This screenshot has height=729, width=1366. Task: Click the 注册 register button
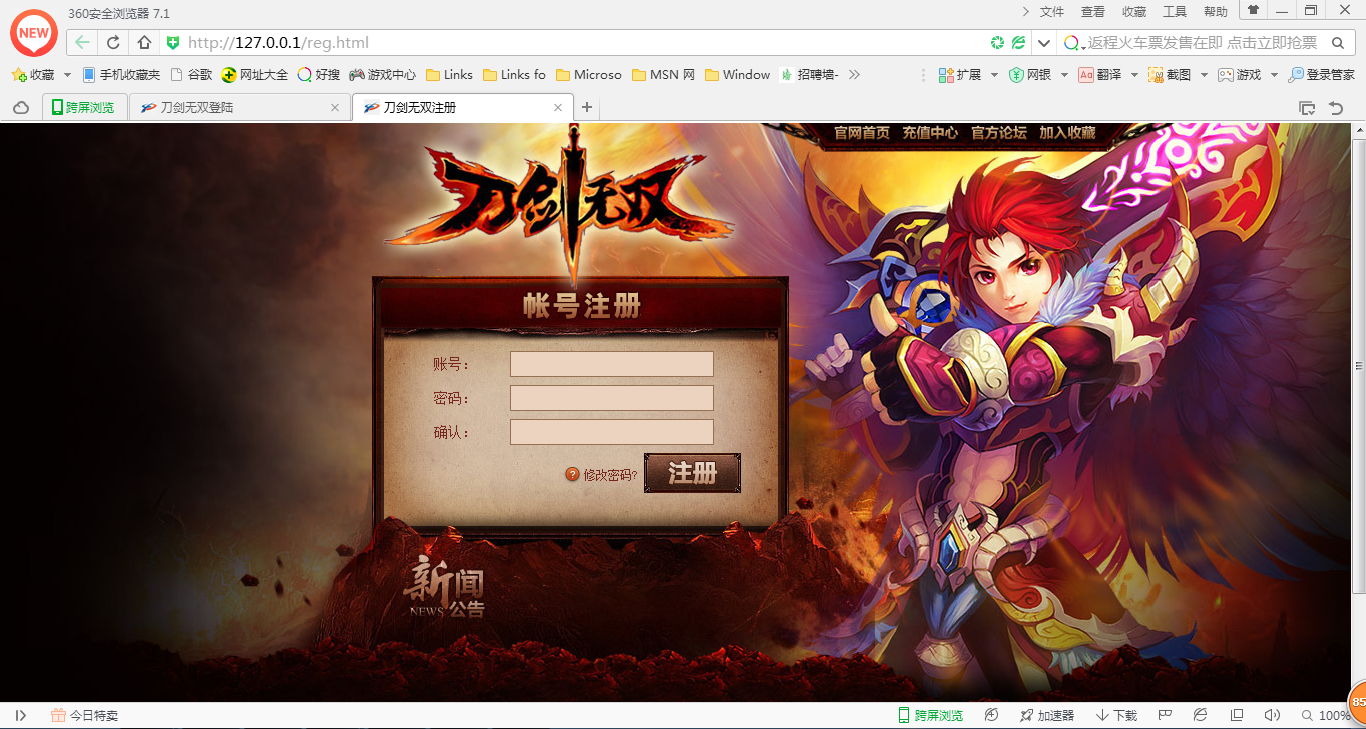[692, 473]
